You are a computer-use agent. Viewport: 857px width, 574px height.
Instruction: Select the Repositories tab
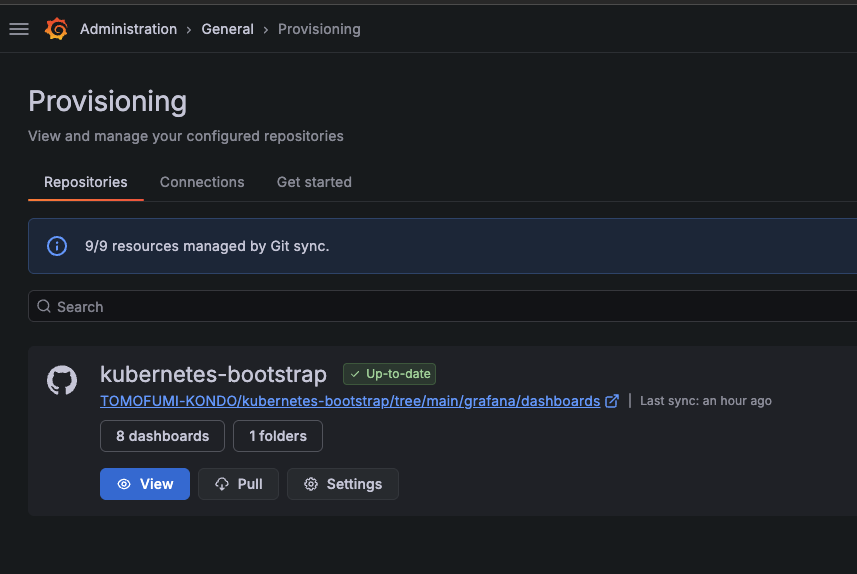pyautogui.click(x=86, y=182)
